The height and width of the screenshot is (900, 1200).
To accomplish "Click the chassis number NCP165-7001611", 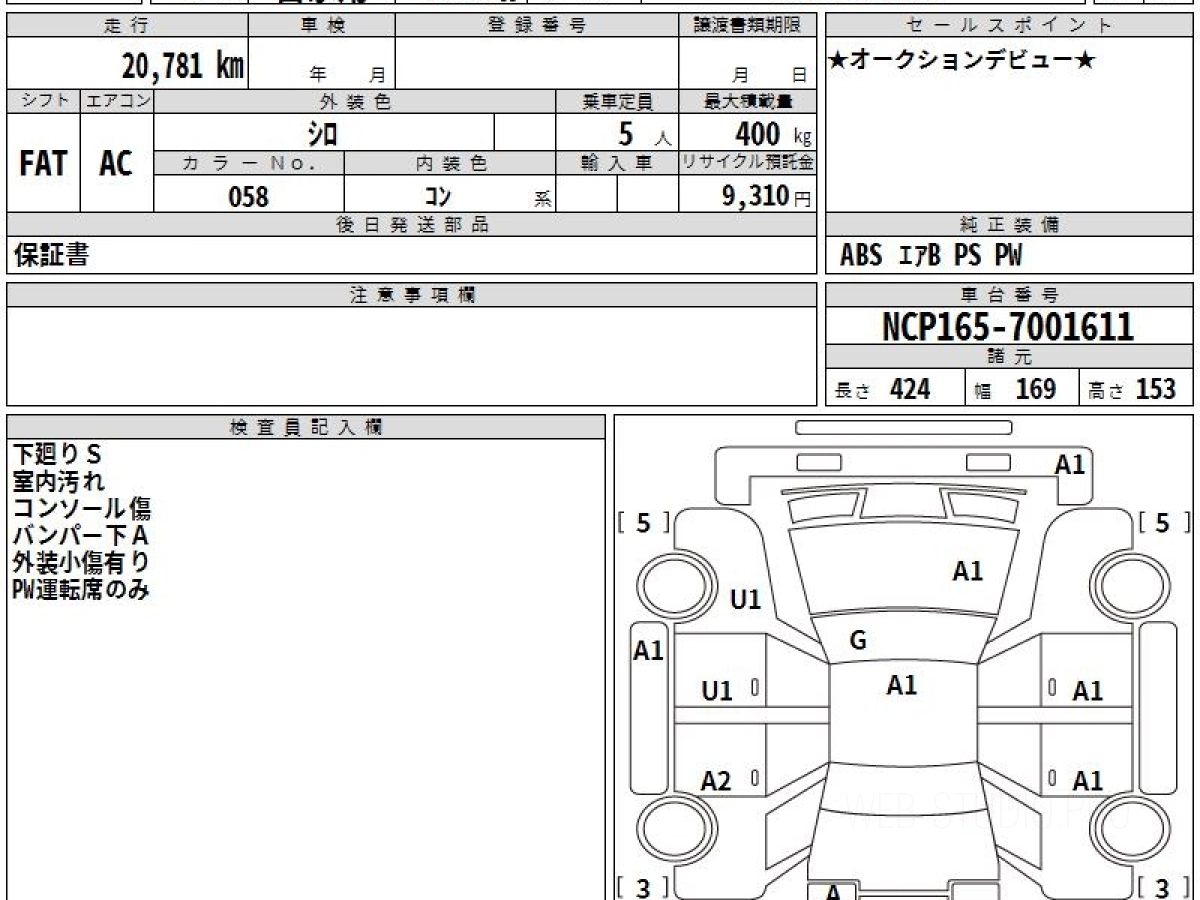I will pos(1008,327).
